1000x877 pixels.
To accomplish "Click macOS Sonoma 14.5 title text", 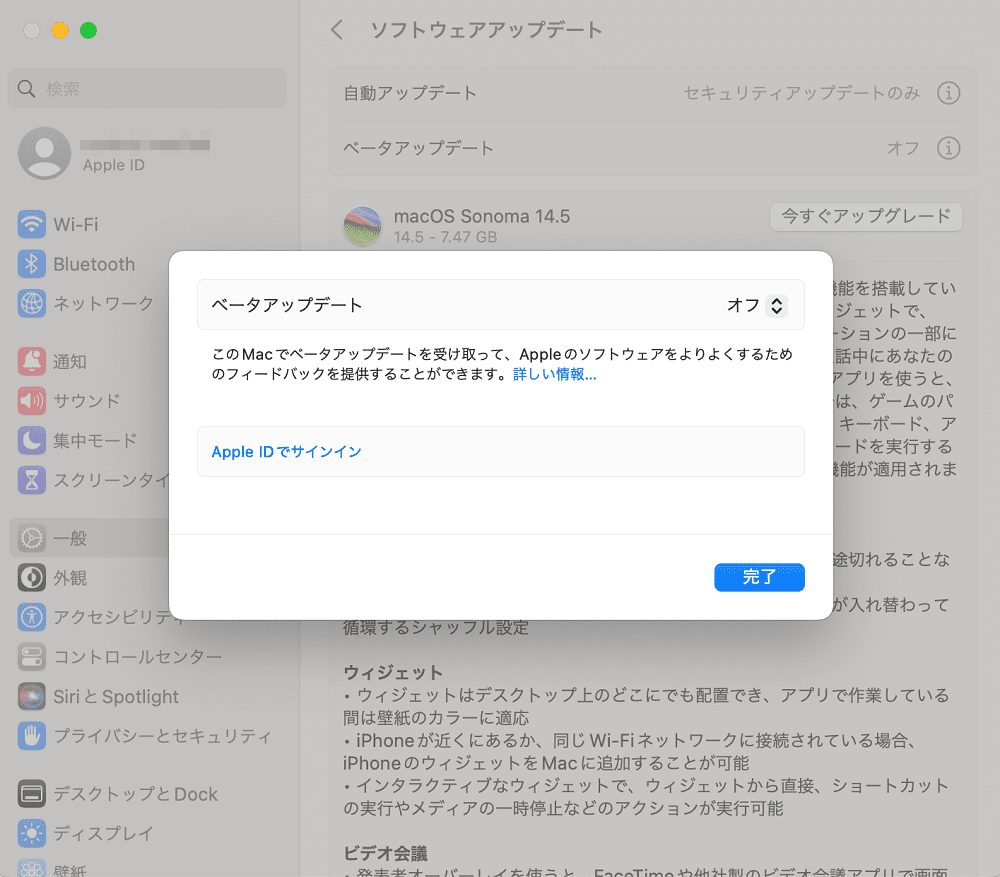I will point(482,216).
